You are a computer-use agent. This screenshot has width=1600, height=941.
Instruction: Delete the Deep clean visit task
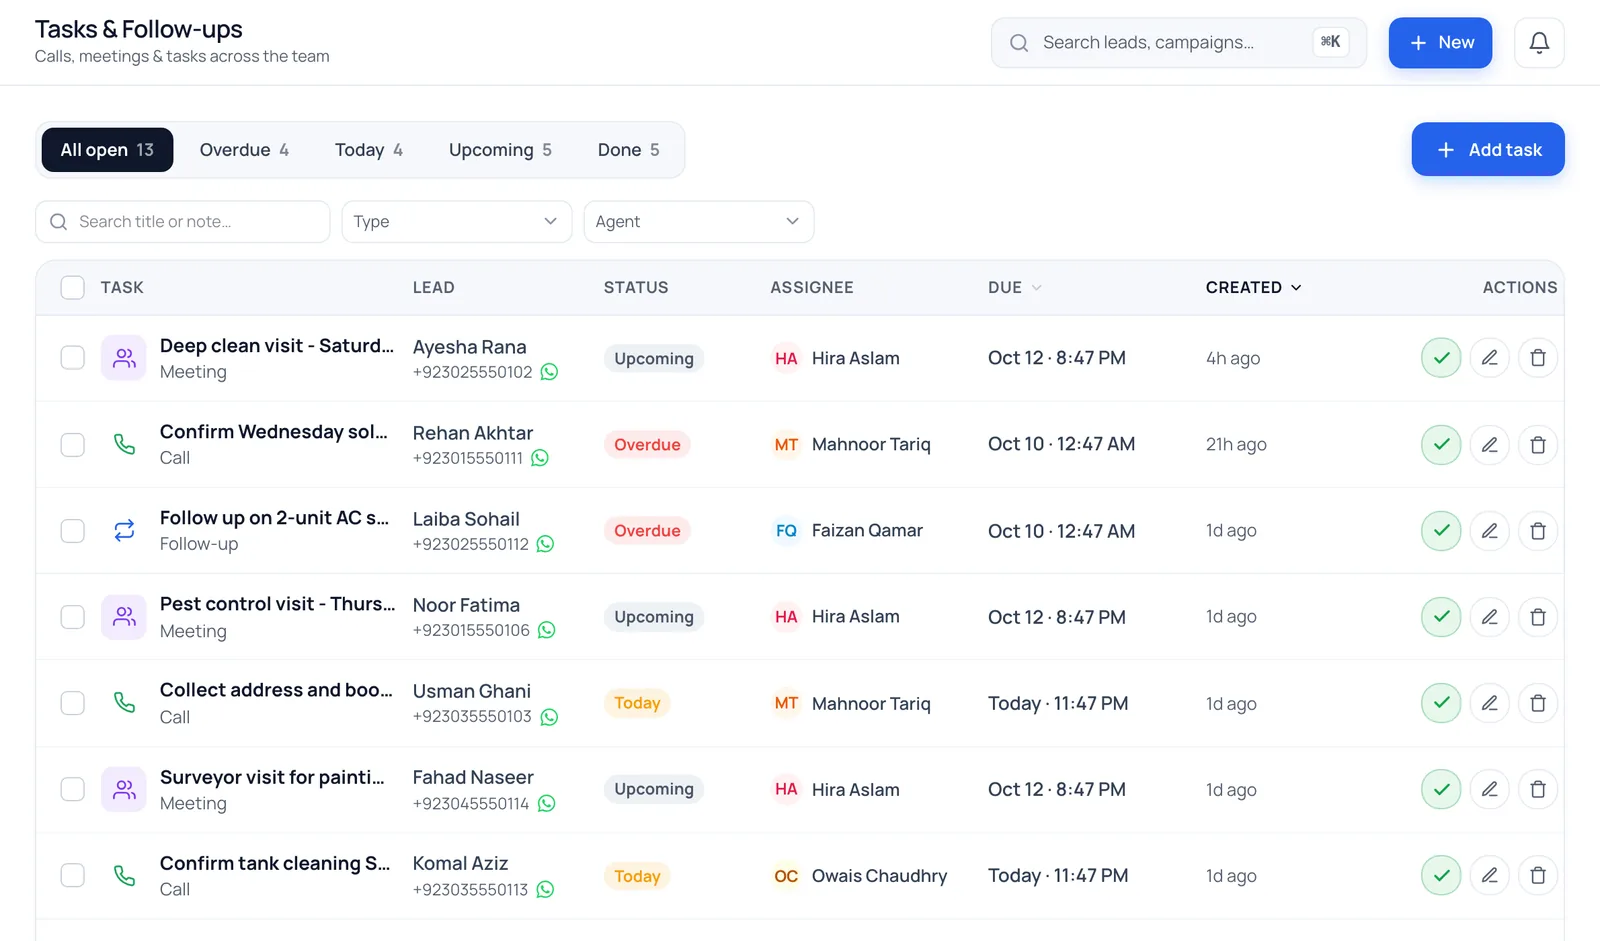point(1538,358)
